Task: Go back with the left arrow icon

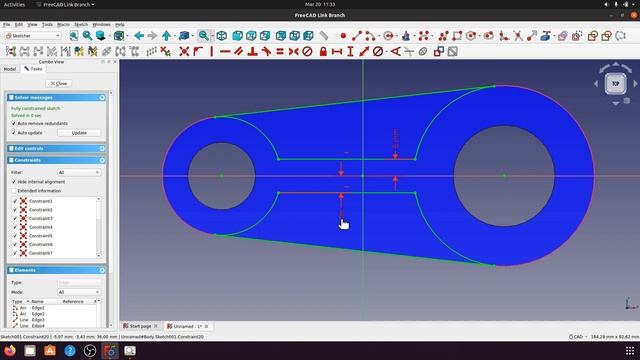Action: pos(139,36)
